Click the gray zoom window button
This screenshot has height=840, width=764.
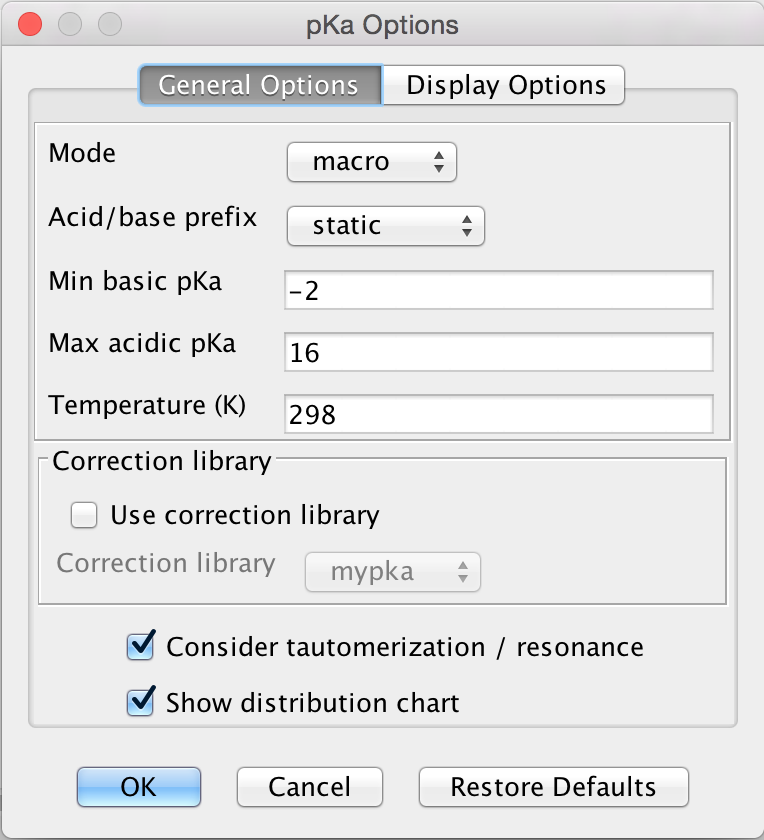(x=109, y=24)
